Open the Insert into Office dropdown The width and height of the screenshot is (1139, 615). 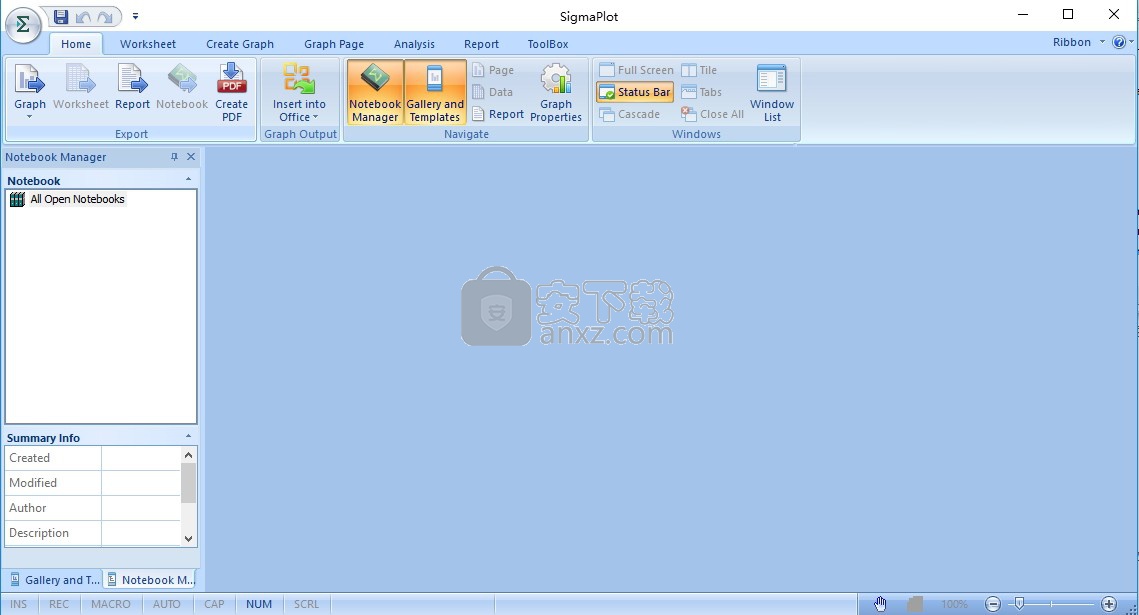point(299,92)
